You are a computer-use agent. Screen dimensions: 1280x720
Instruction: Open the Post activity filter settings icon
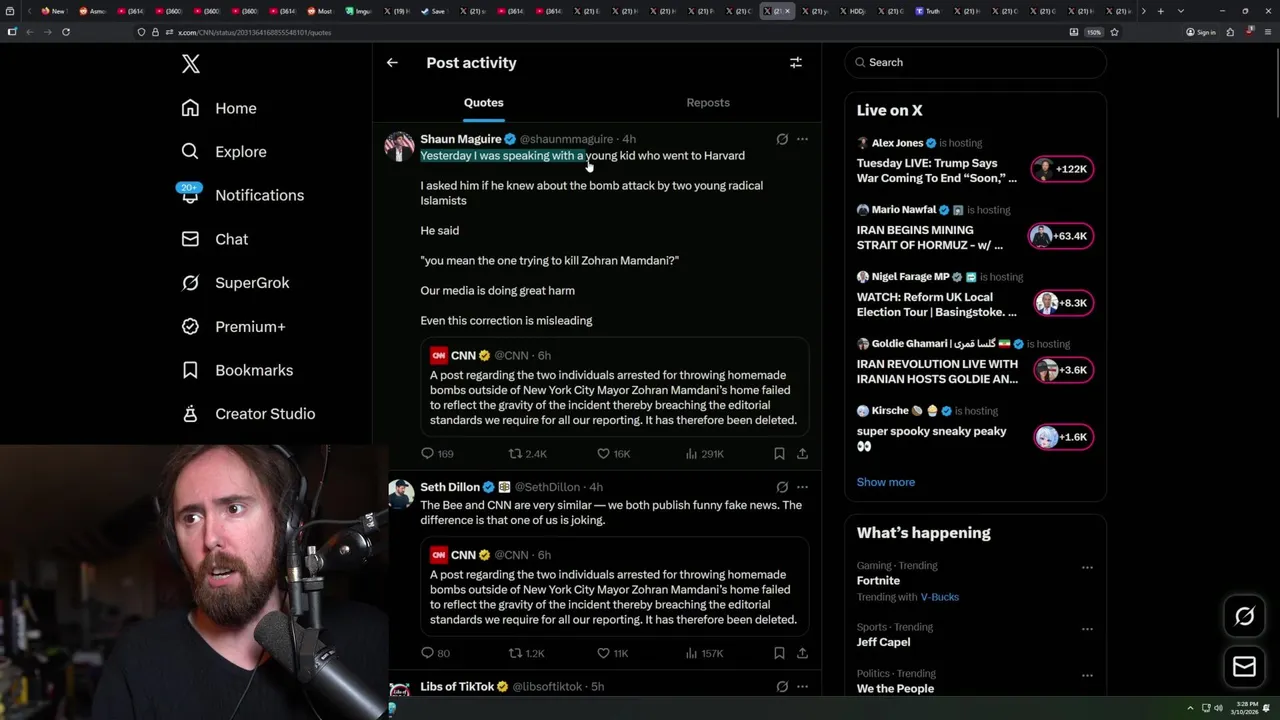(796, 62)
